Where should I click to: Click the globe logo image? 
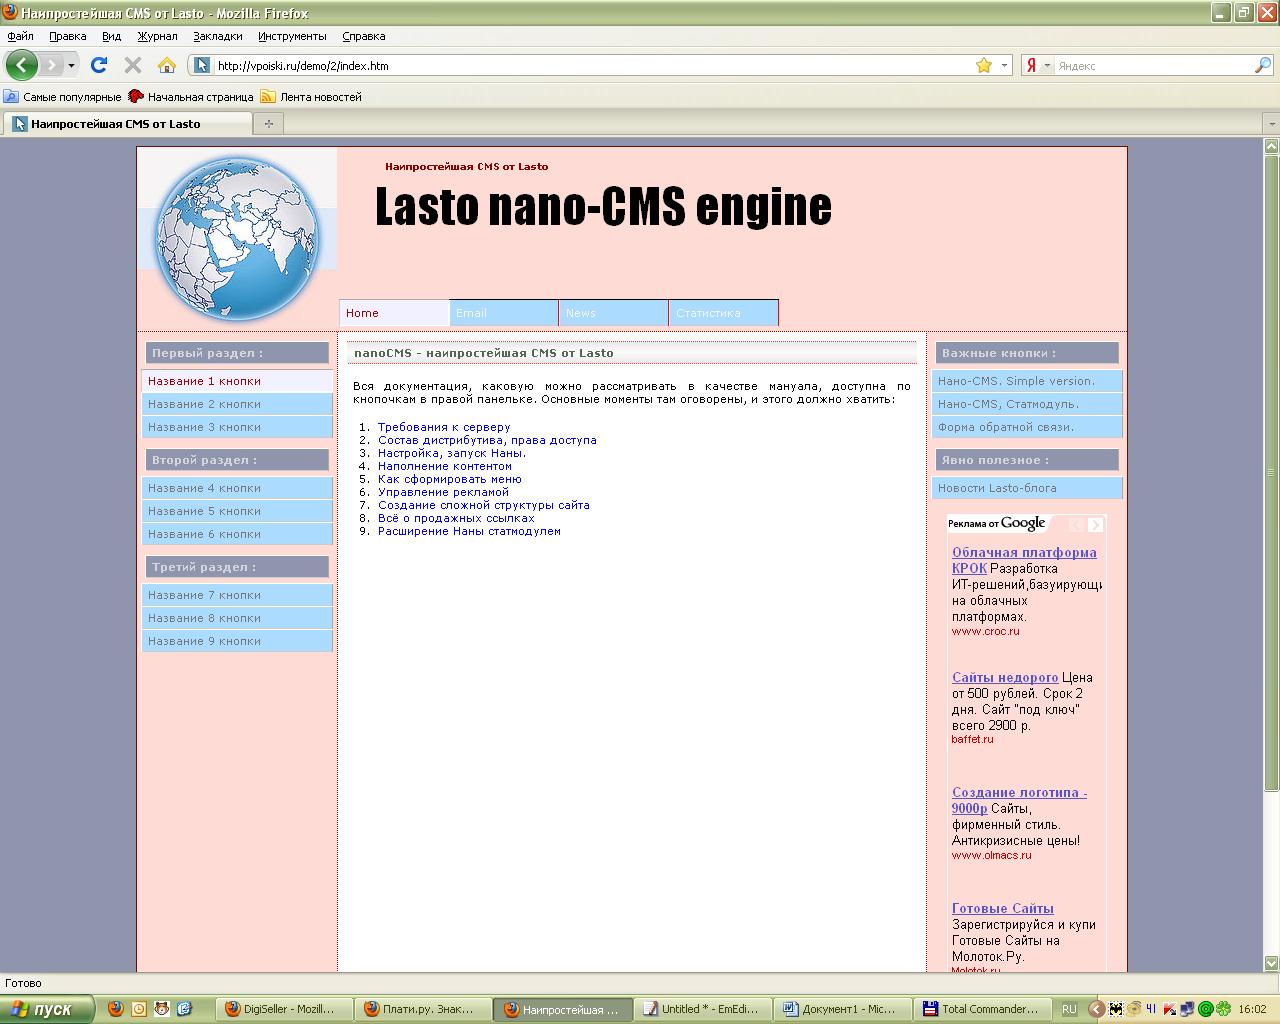point(236,239)
